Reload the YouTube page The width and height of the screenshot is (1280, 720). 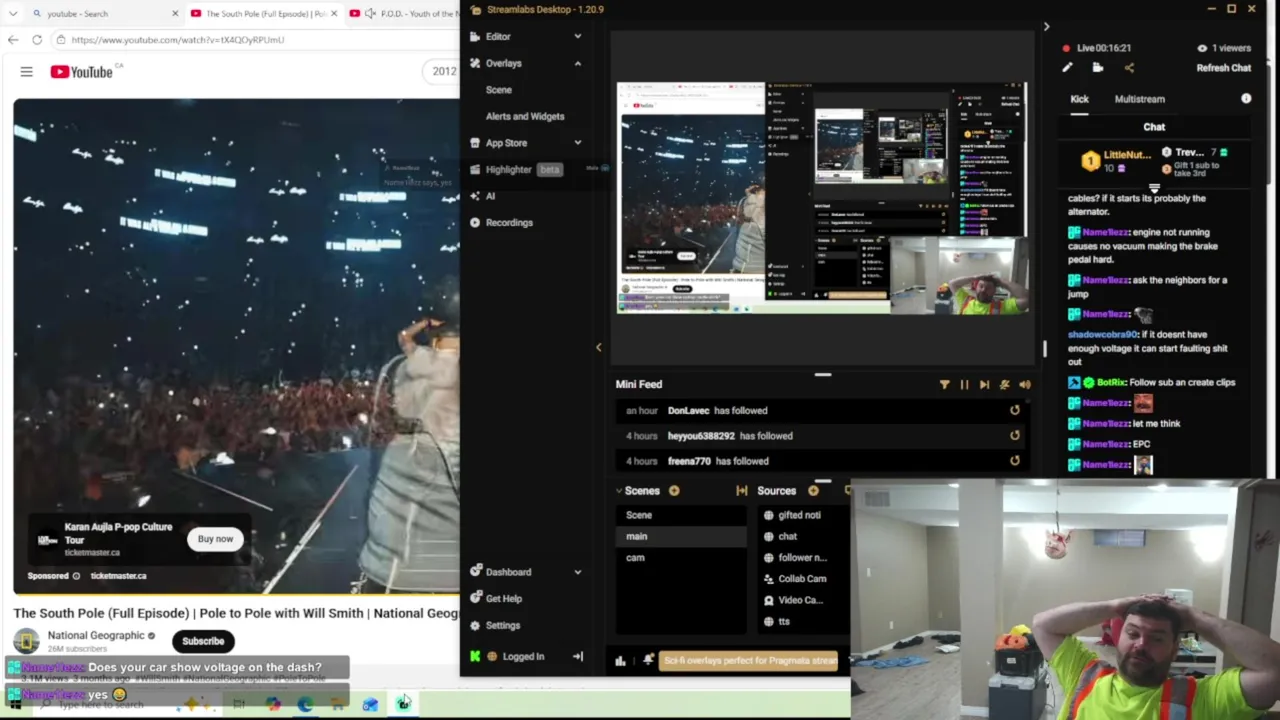pos(37,40)
